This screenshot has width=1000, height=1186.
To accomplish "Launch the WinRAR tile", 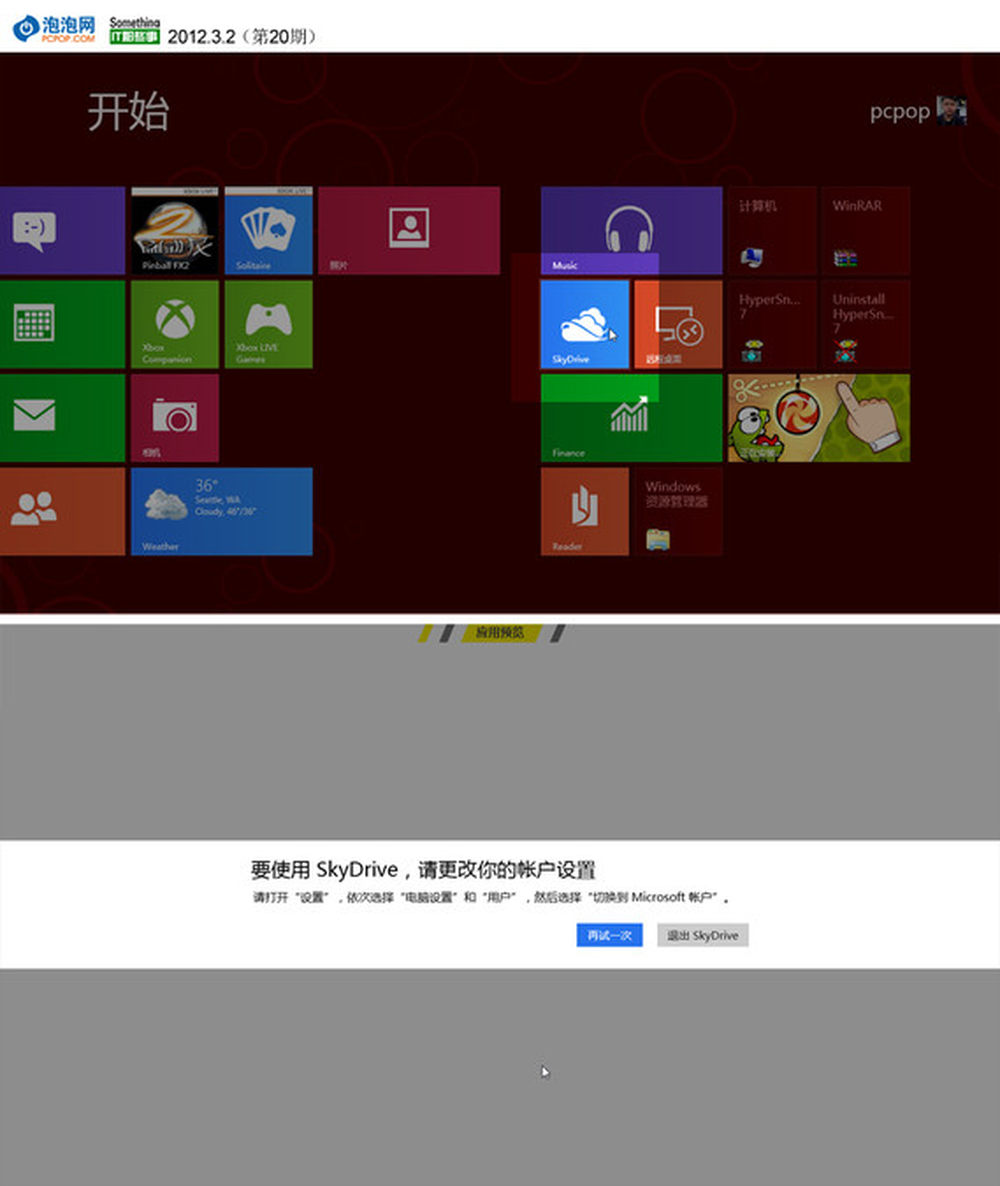I will coord(866,231).
